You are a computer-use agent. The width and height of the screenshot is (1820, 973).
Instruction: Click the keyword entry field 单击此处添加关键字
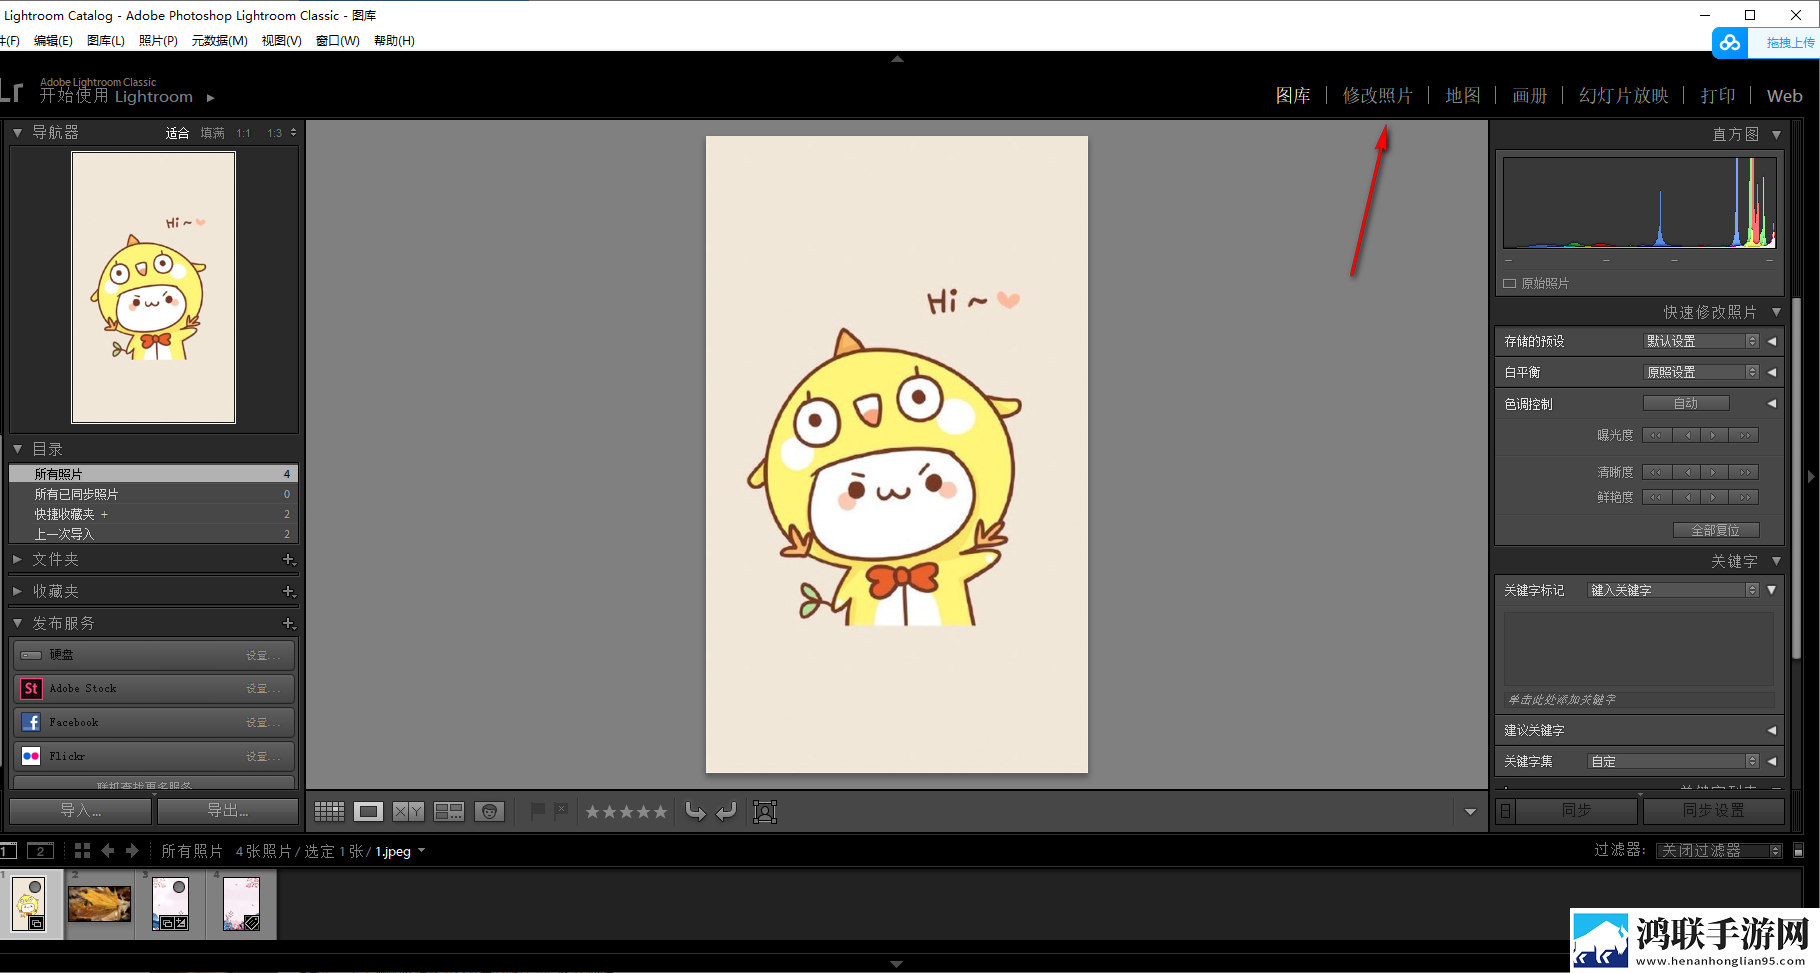1639,700
